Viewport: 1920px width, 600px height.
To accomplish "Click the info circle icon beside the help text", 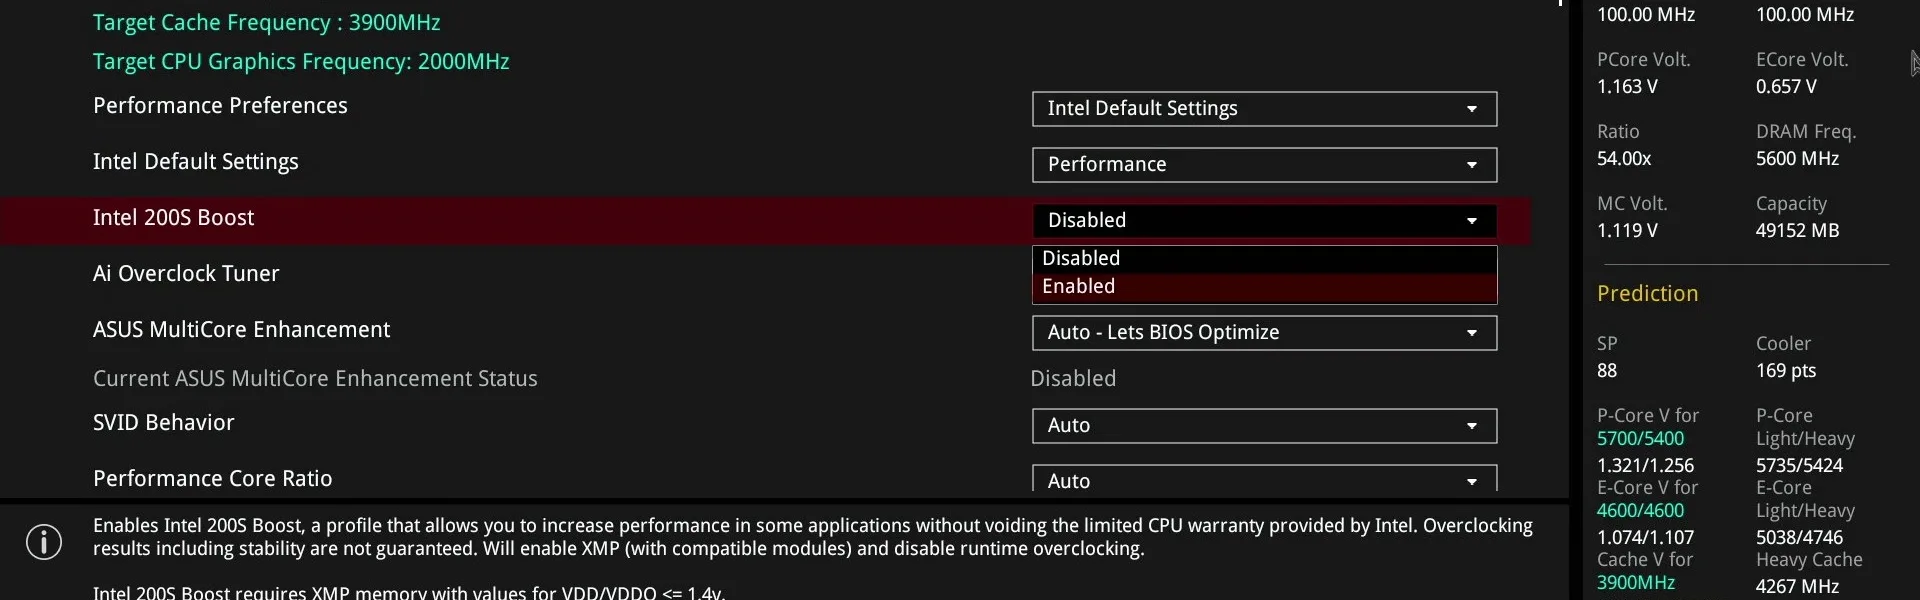I will (44, 542).
